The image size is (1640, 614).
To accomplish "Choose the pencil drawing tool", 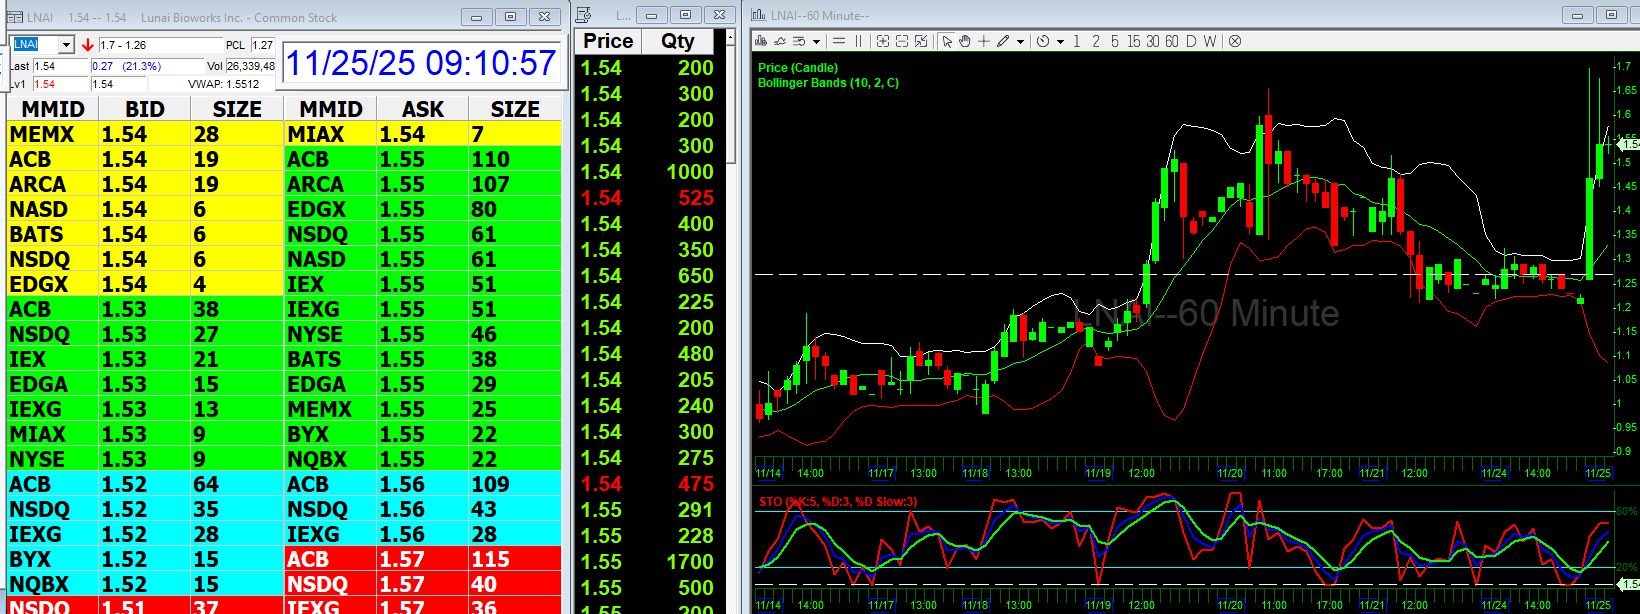I will pos(1003,41).
